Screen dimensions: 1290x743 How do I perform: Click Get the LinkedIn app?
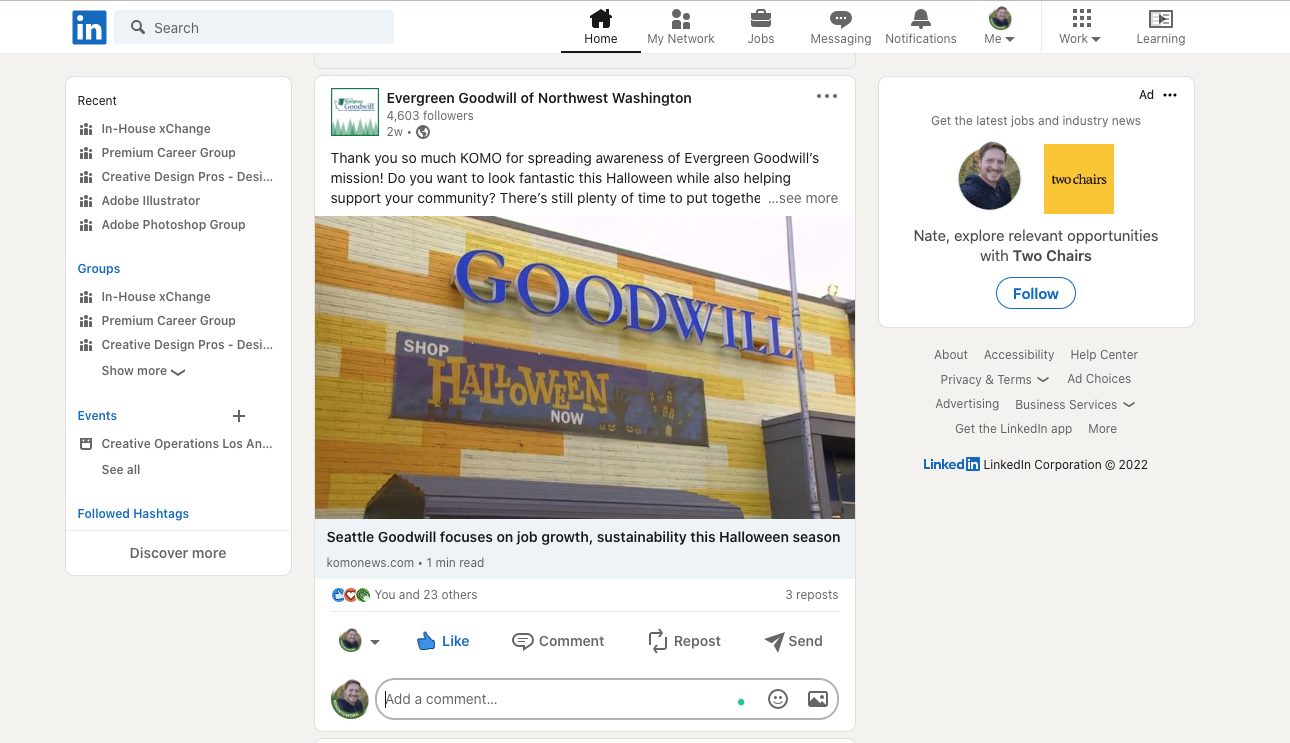[1013, 429]
